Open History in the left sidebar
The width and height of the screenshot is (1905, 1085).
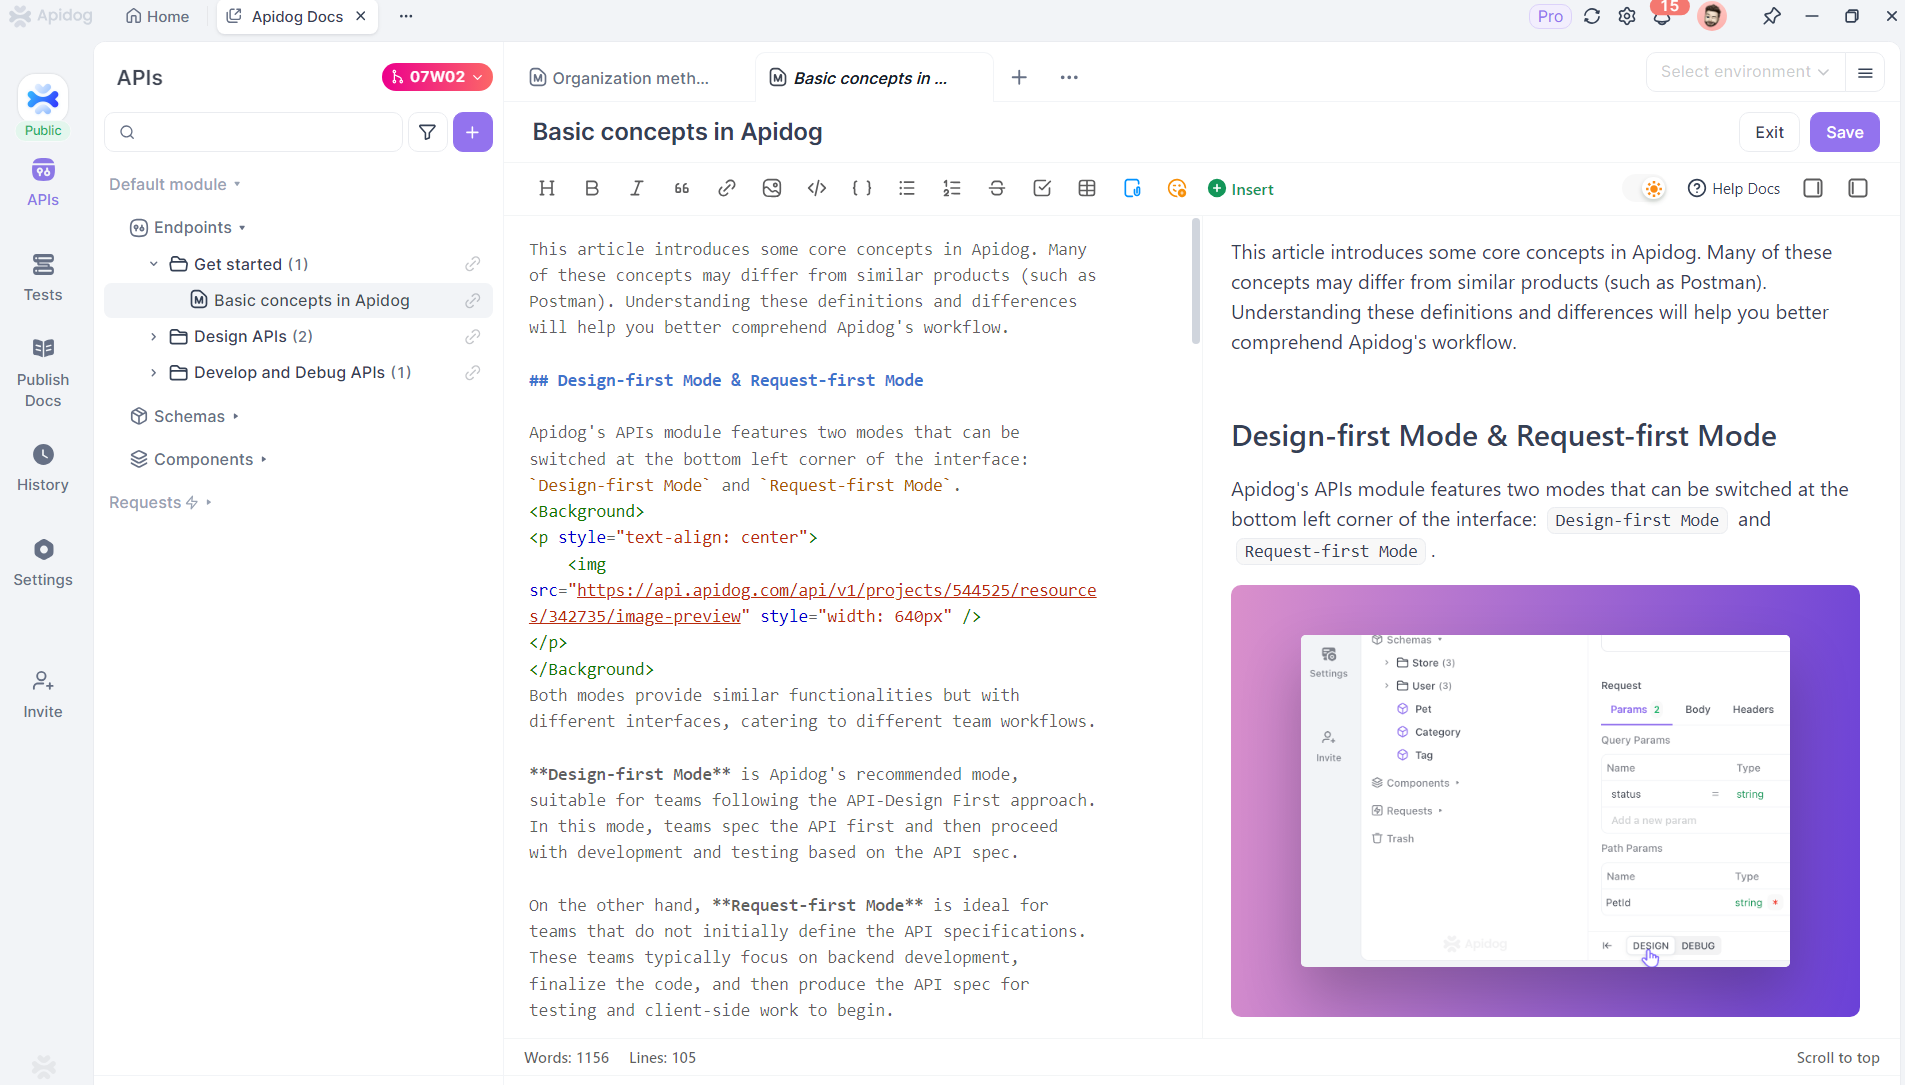pyautogui.click(x=43, y=468)
